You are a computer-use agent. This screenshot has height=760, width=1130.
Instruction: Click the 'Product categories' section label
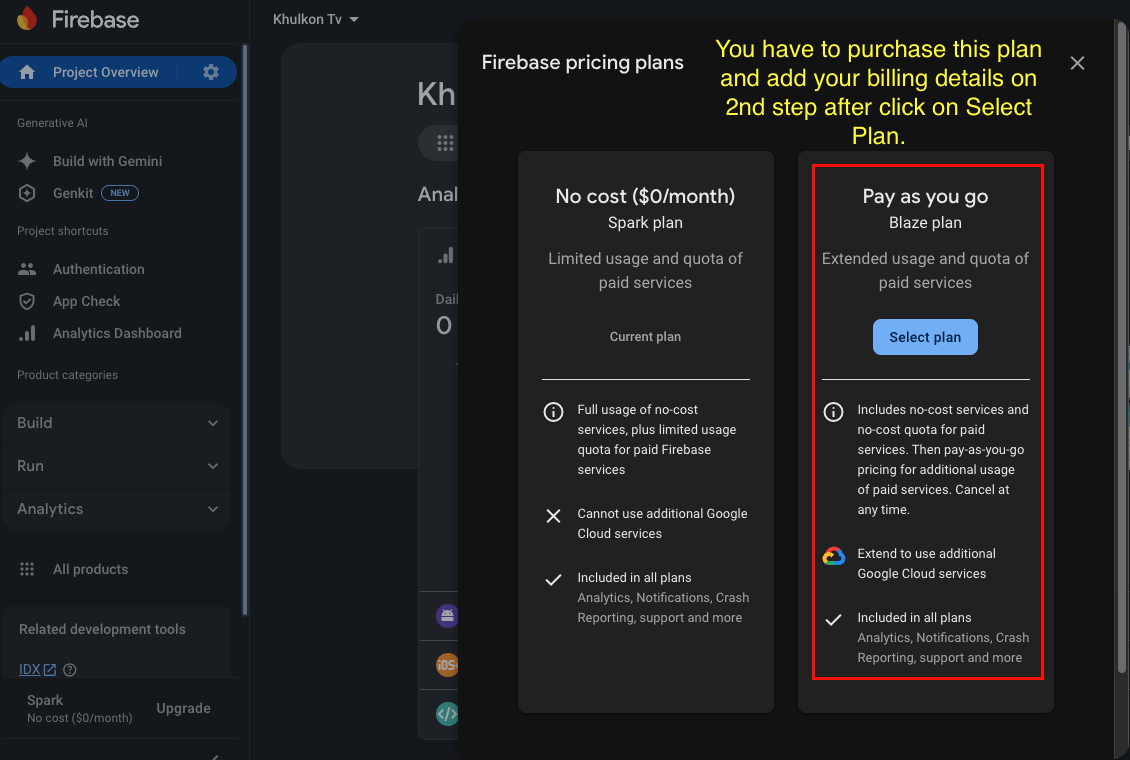pos(67,375)
